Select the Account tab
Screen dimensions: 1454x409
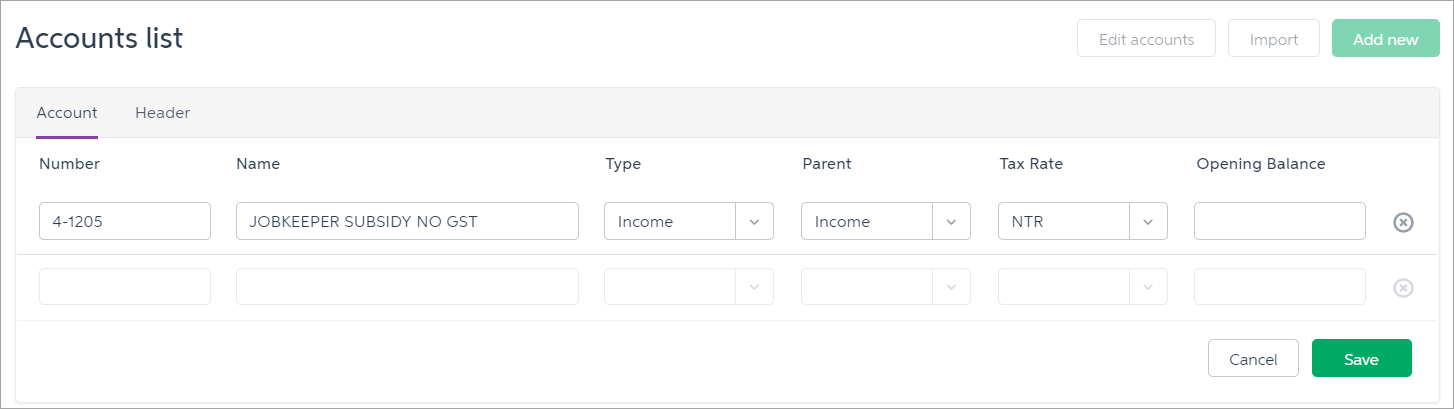point(67,113)
